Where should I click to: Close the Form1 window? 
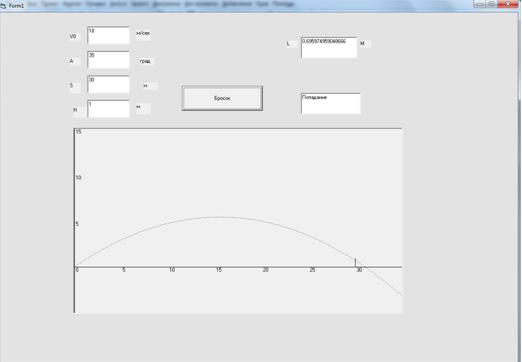pos(508,4)
